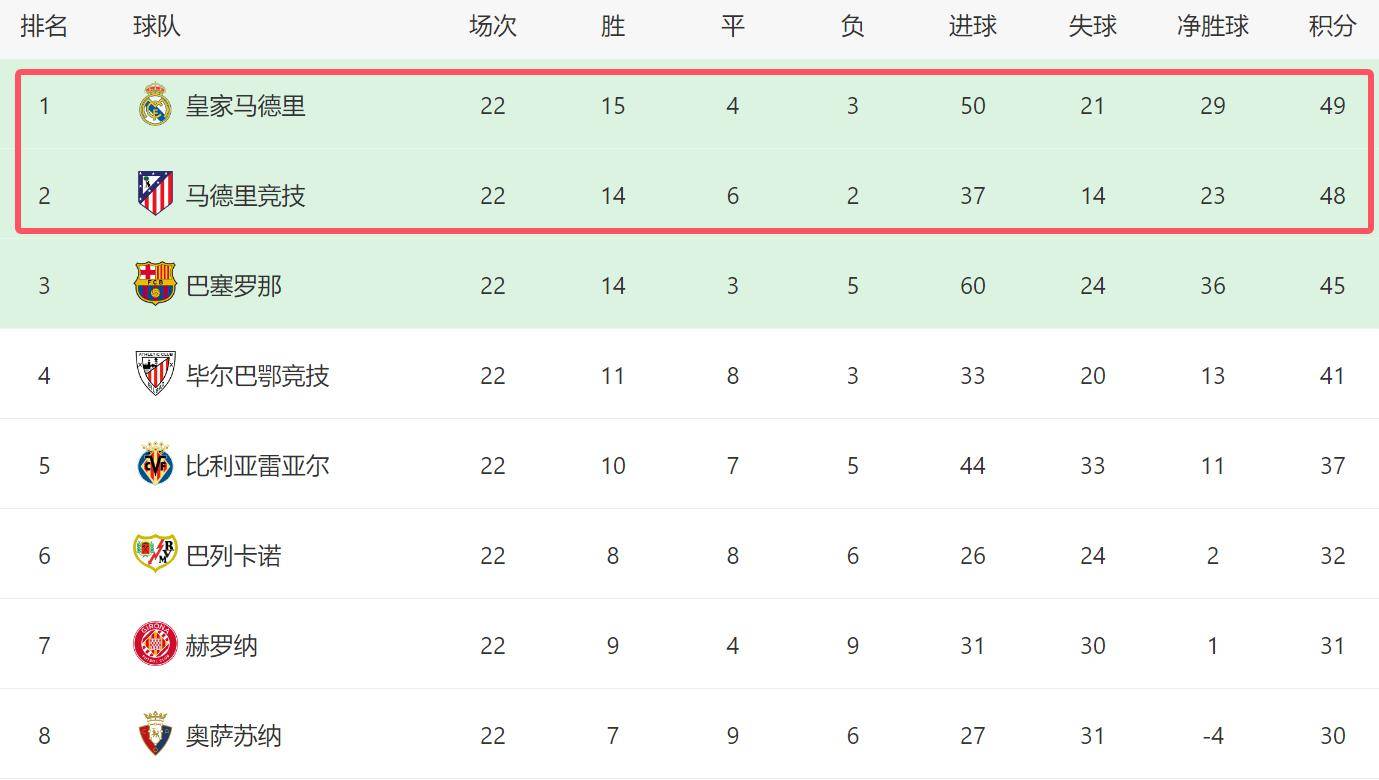Image resolution: width=1379 pixels, height=780 pixels.
Task: Click the 比利亚雷亚尔 team name
Action: tap(257, 466)
